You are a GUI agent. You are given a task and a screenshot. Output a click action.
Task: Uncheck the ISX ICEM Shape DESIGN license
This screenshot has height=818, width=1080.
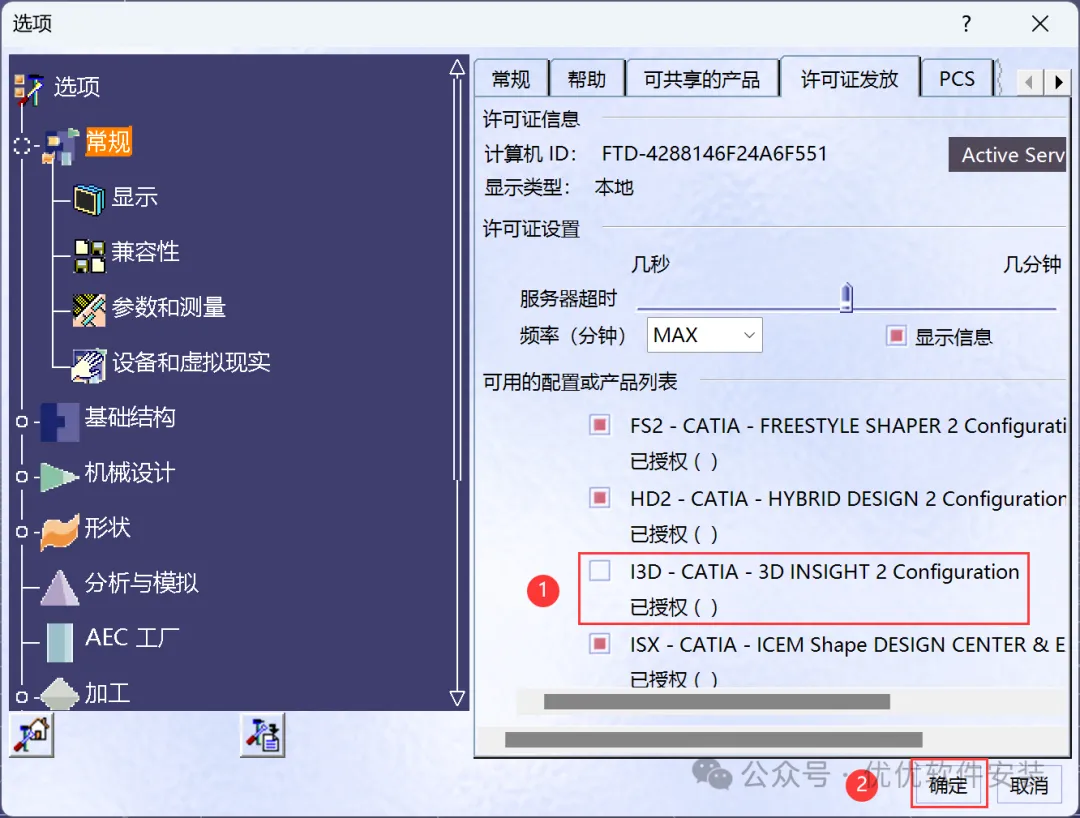pos(600,643)
